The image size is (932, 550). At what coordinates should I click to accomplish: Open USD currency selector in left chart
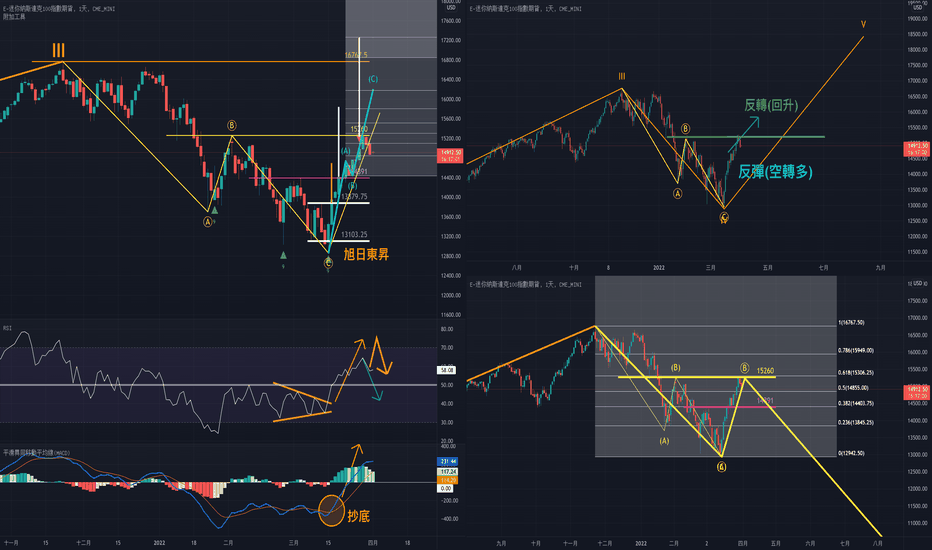coord(451,7)
